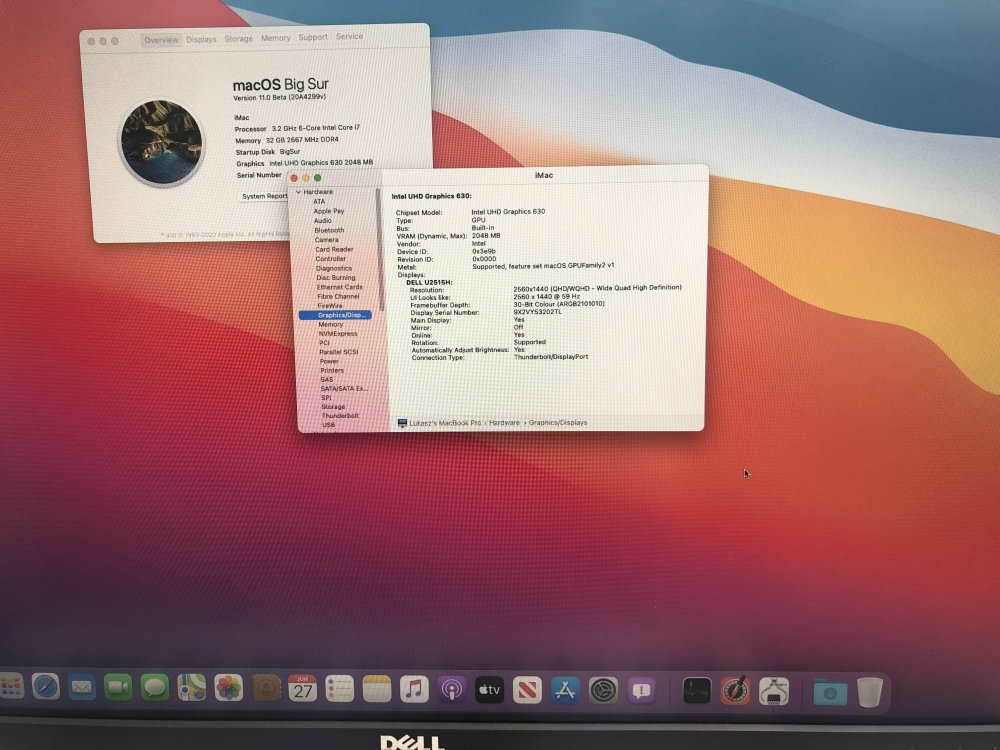Select NVMExpress in the sidebar

click(x=338, y=334)
